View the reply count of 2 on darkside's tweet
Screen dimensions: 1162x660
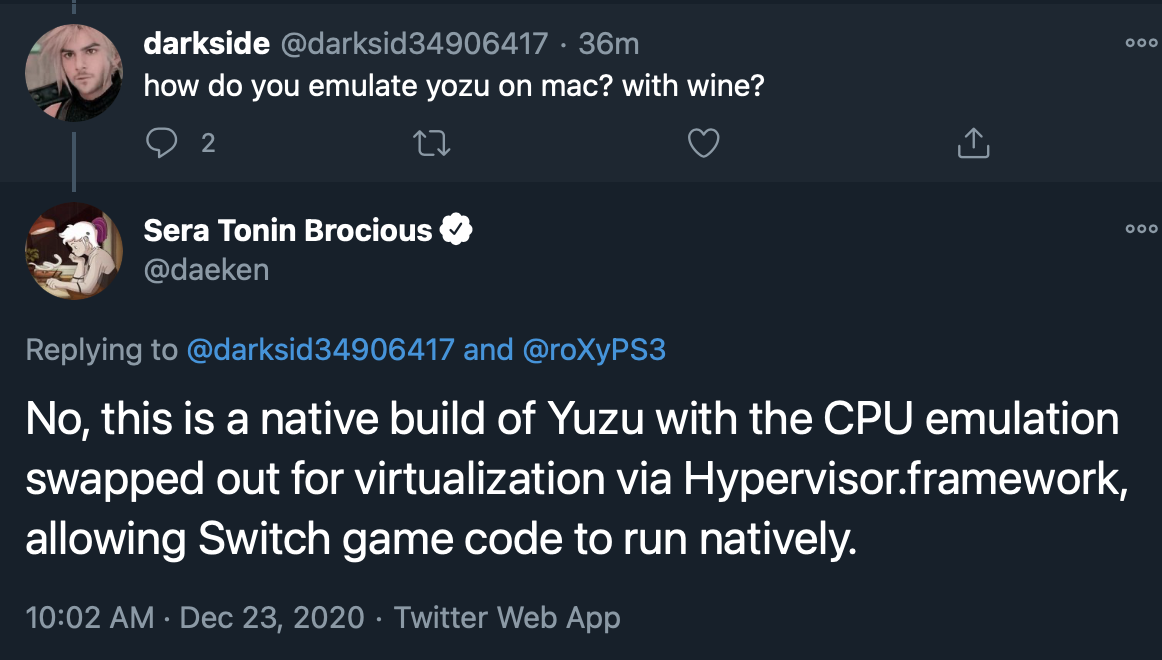(x=208, y=143)
